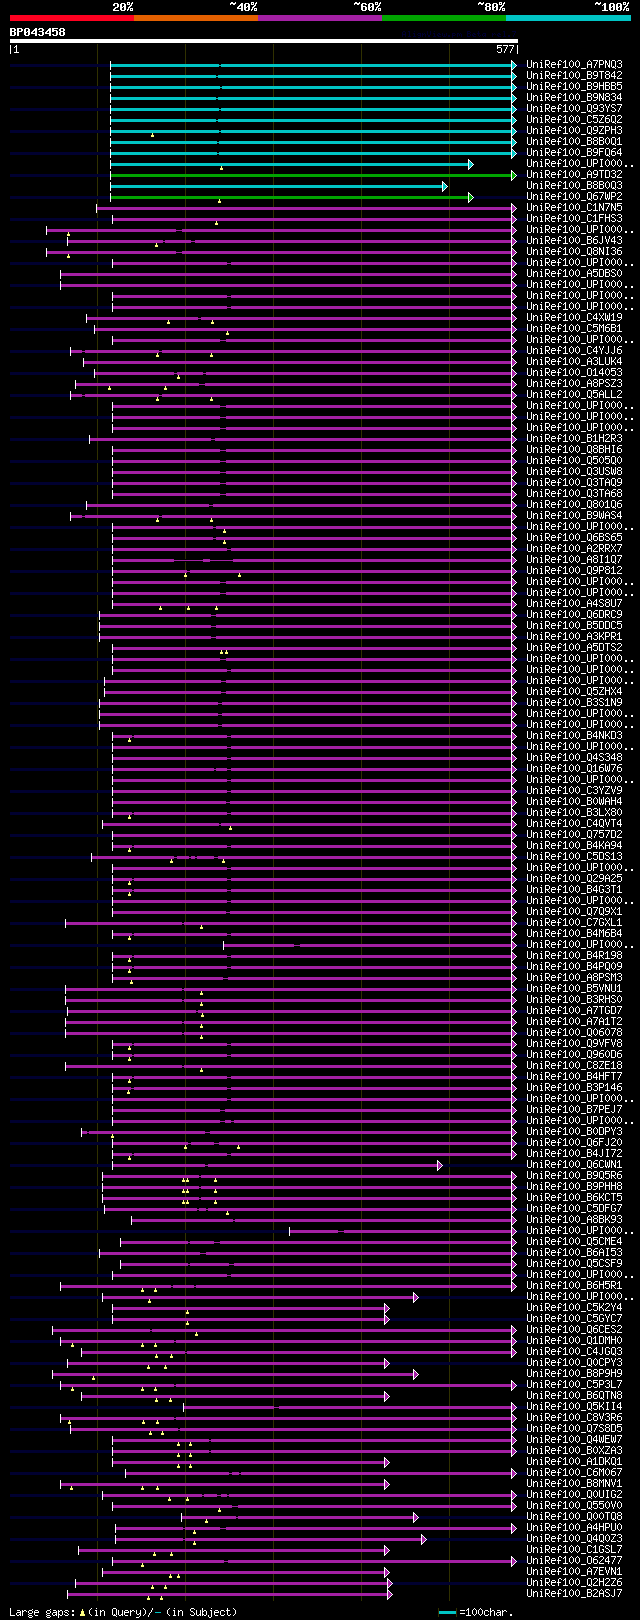Click the white query sequence ruler bar
Screen dimensions: 640x1620
coord(264,41)
